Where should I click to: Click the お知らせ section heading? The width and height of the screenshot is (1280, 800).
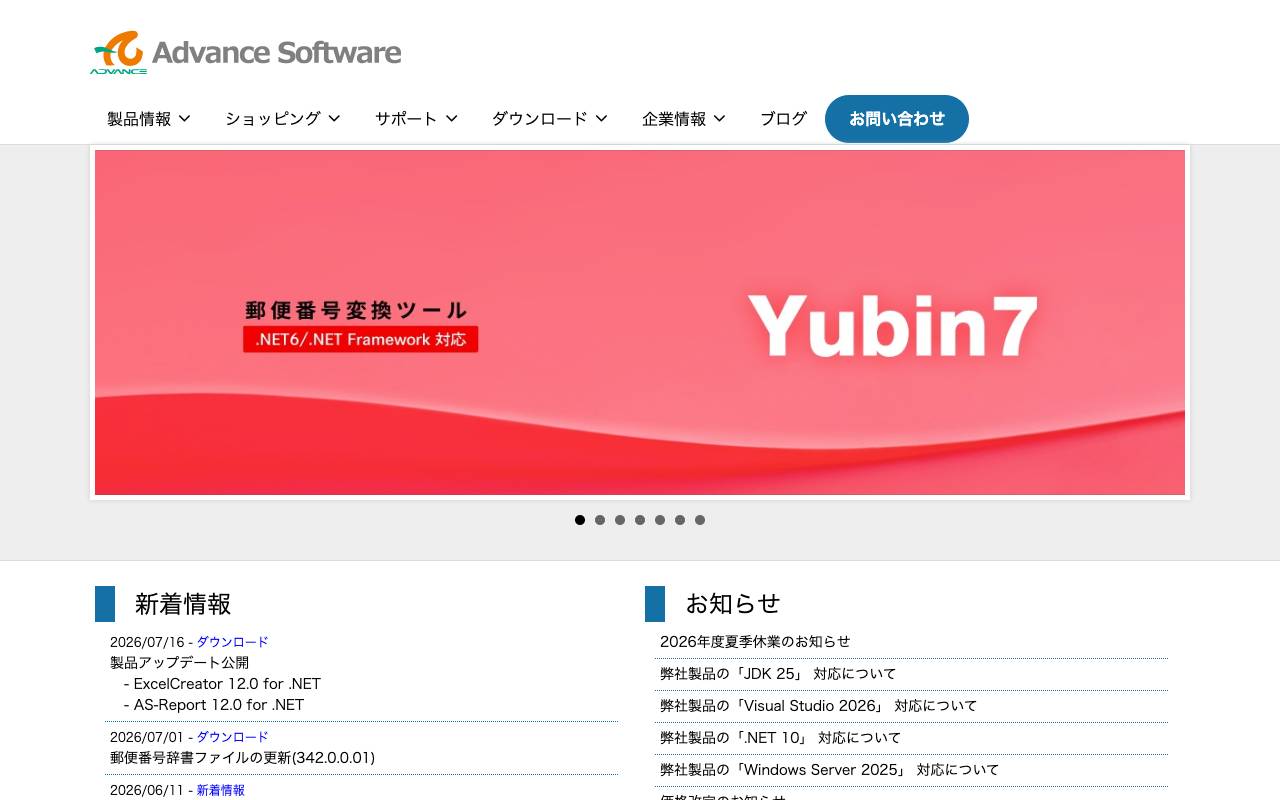733,604
